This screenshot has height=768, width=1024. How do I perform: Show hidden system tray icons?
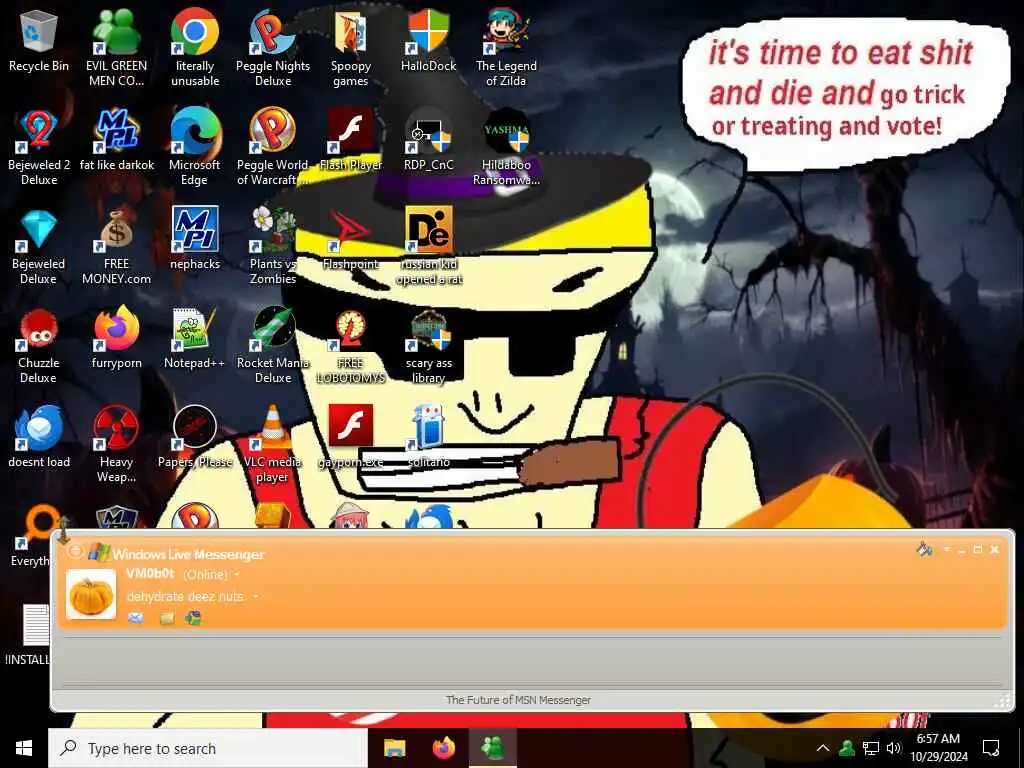point(823,748)
